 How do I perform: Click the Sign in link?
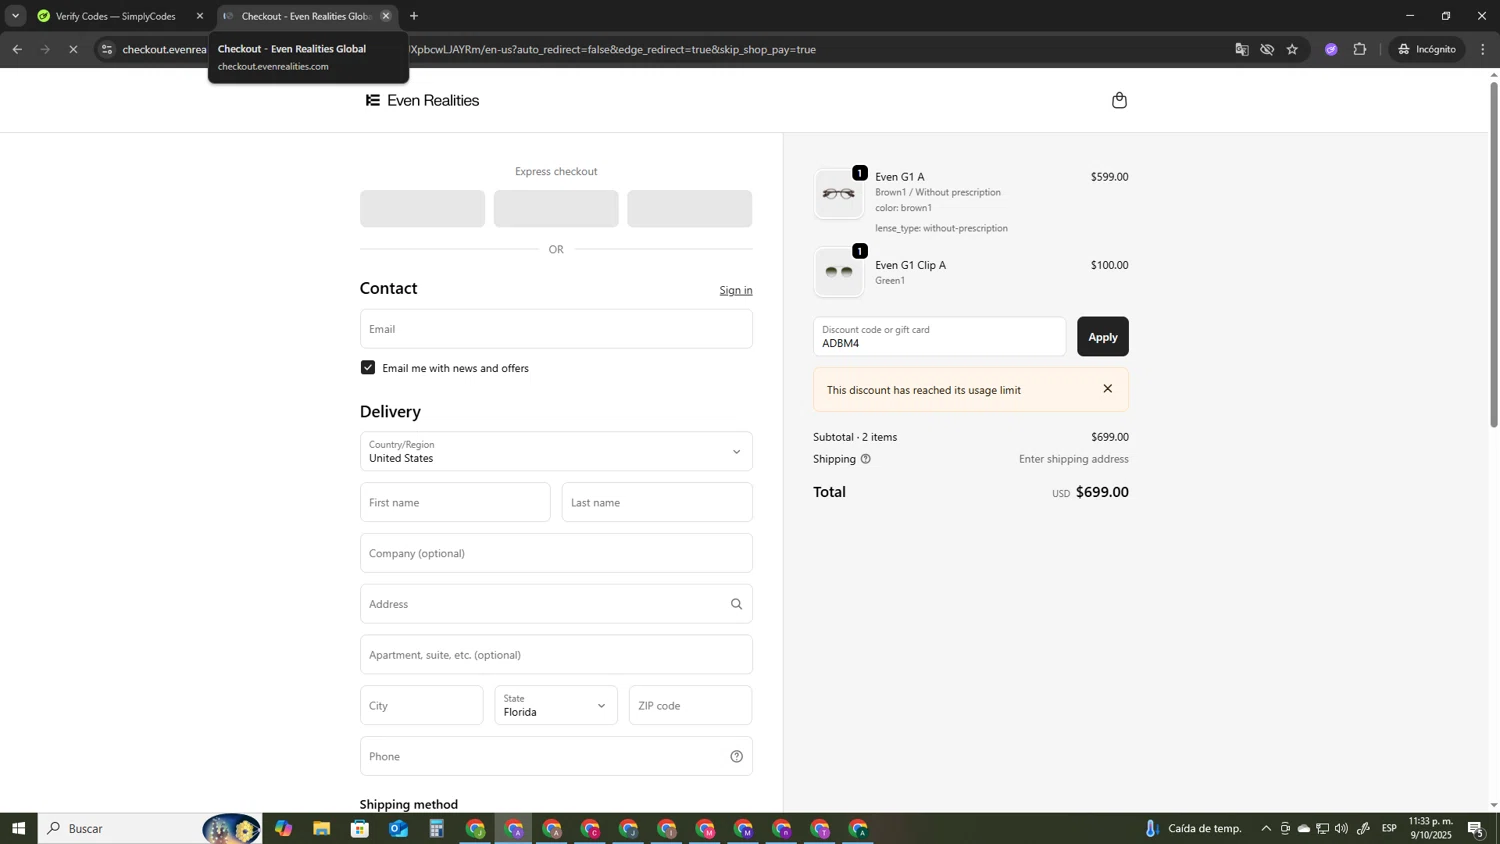click(736, 290)
